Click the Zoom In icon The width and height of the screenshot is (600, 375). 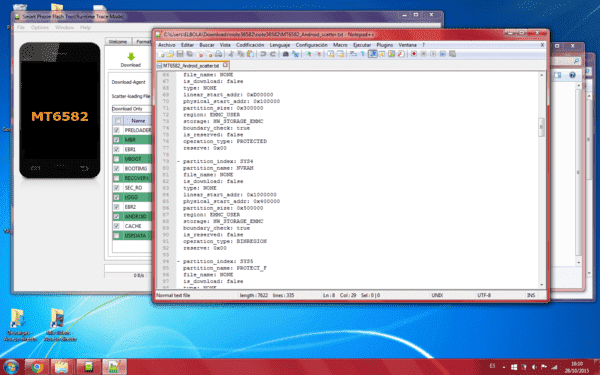point(309,54)
